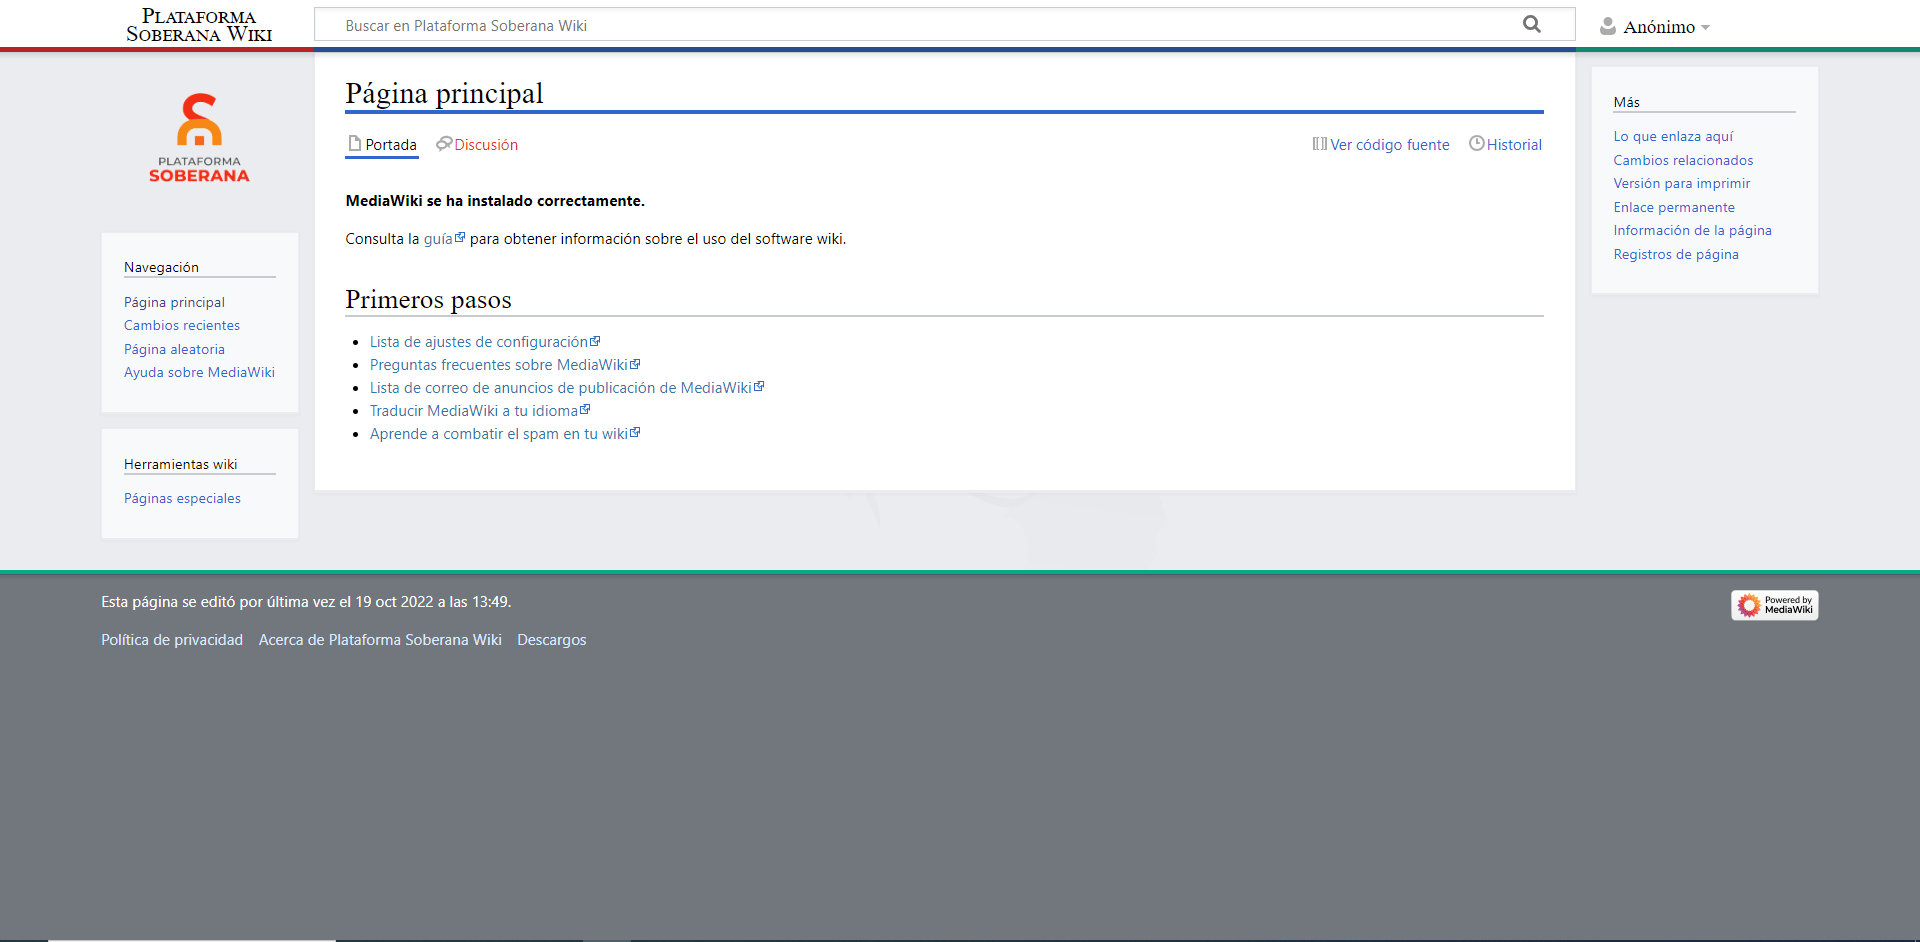View the page Historial tab
Screen dimensions: 1920x942
coord(1505,145)
